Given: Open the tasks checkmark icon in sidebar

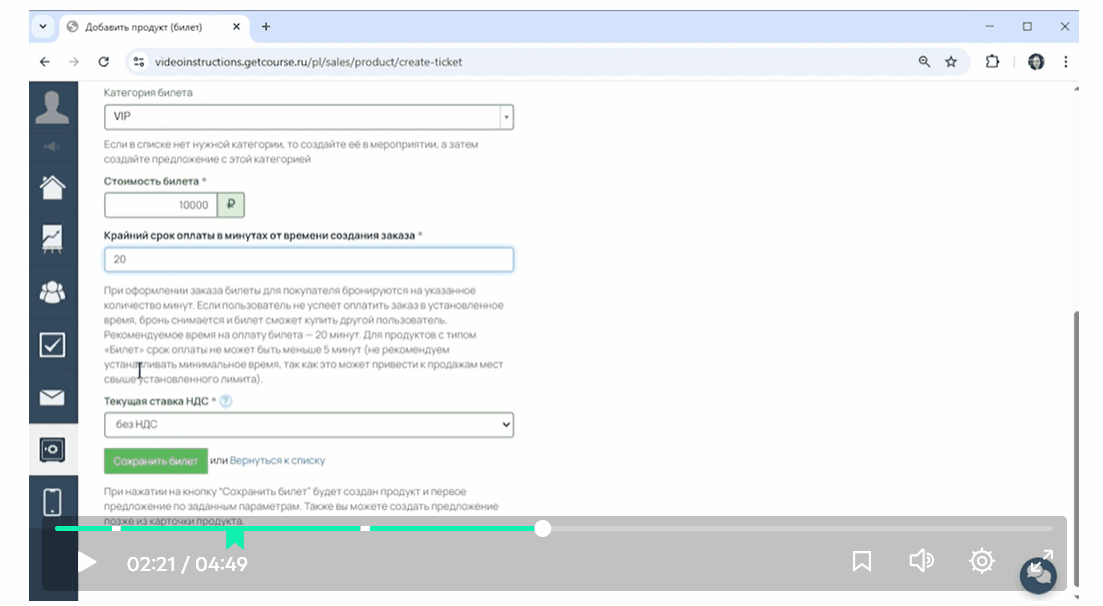Looking at the screenshot, I should pos(52,345).
